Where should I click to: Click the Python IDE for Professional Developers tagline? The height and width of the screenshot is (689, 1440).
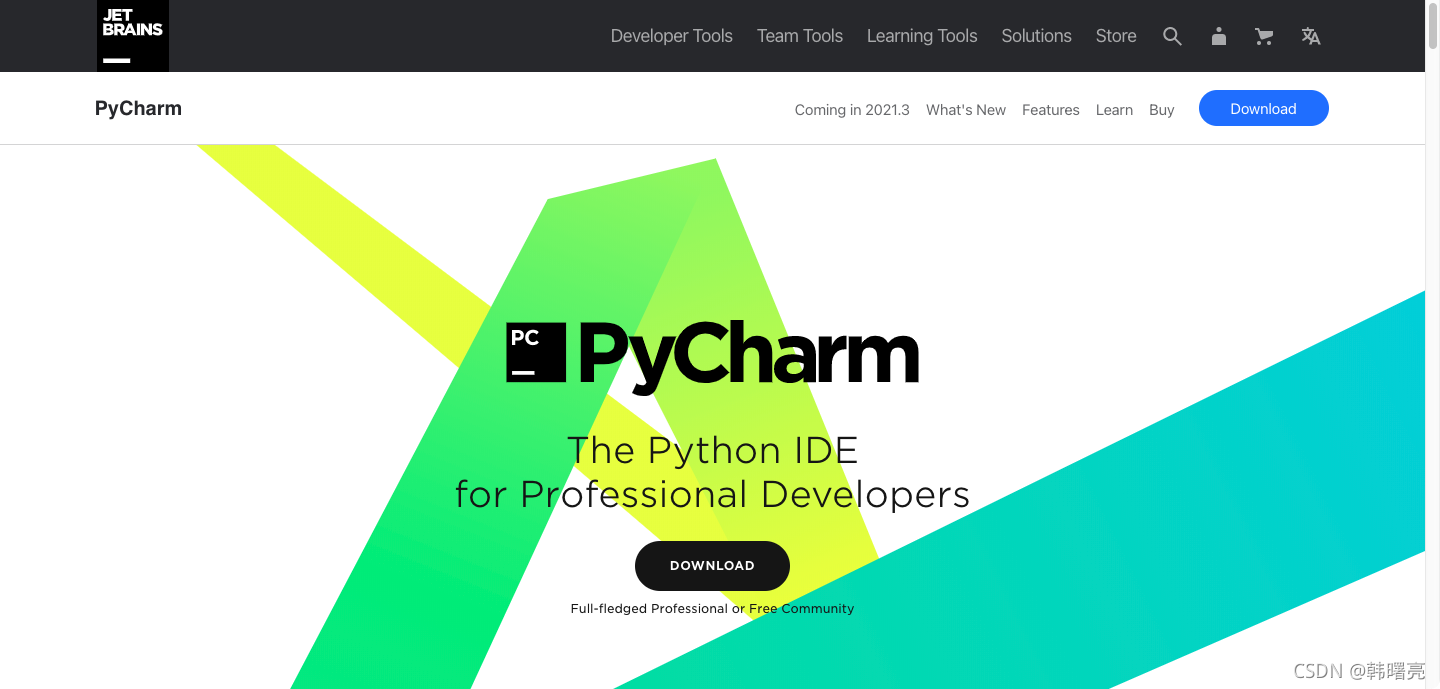point(712,472)
